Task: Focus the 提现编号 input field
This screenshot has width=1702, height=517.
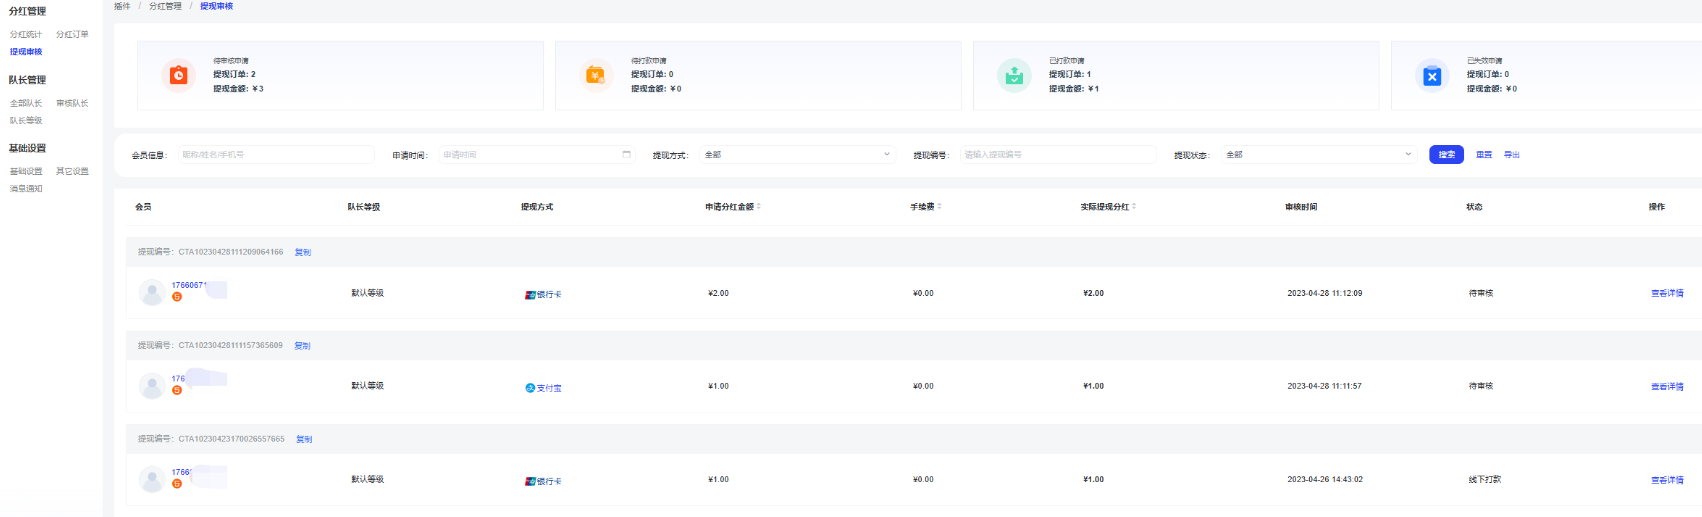Action: pos(1057,155)
